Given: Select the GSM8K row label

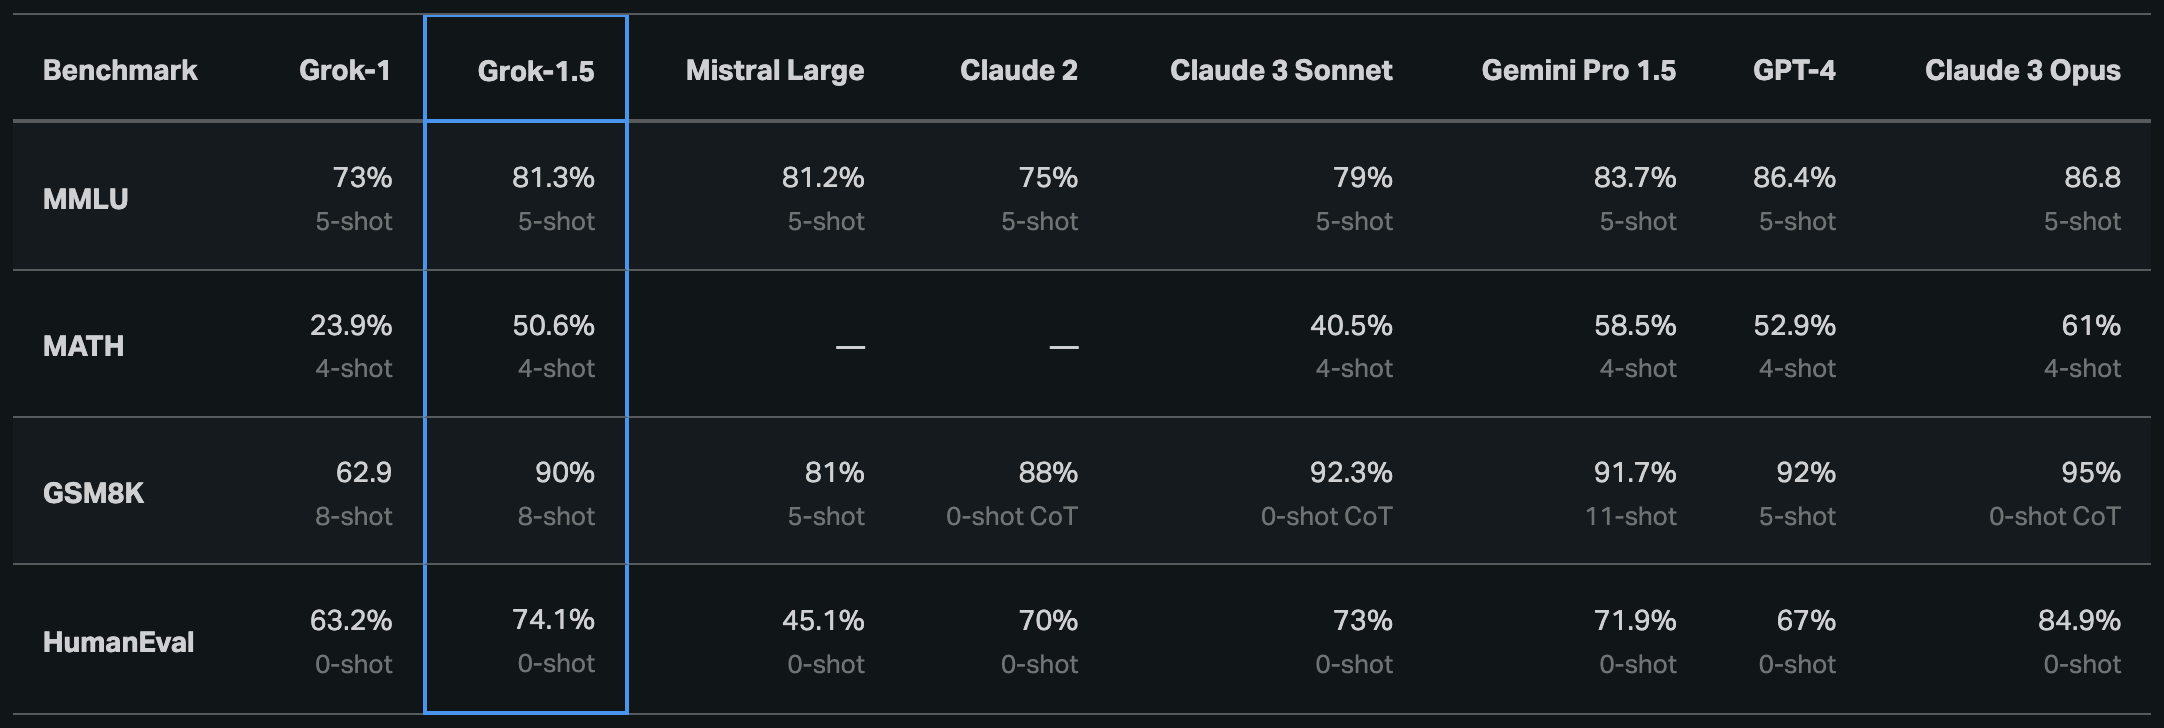Looking at the screenshot, I should (x=93, y=493).
